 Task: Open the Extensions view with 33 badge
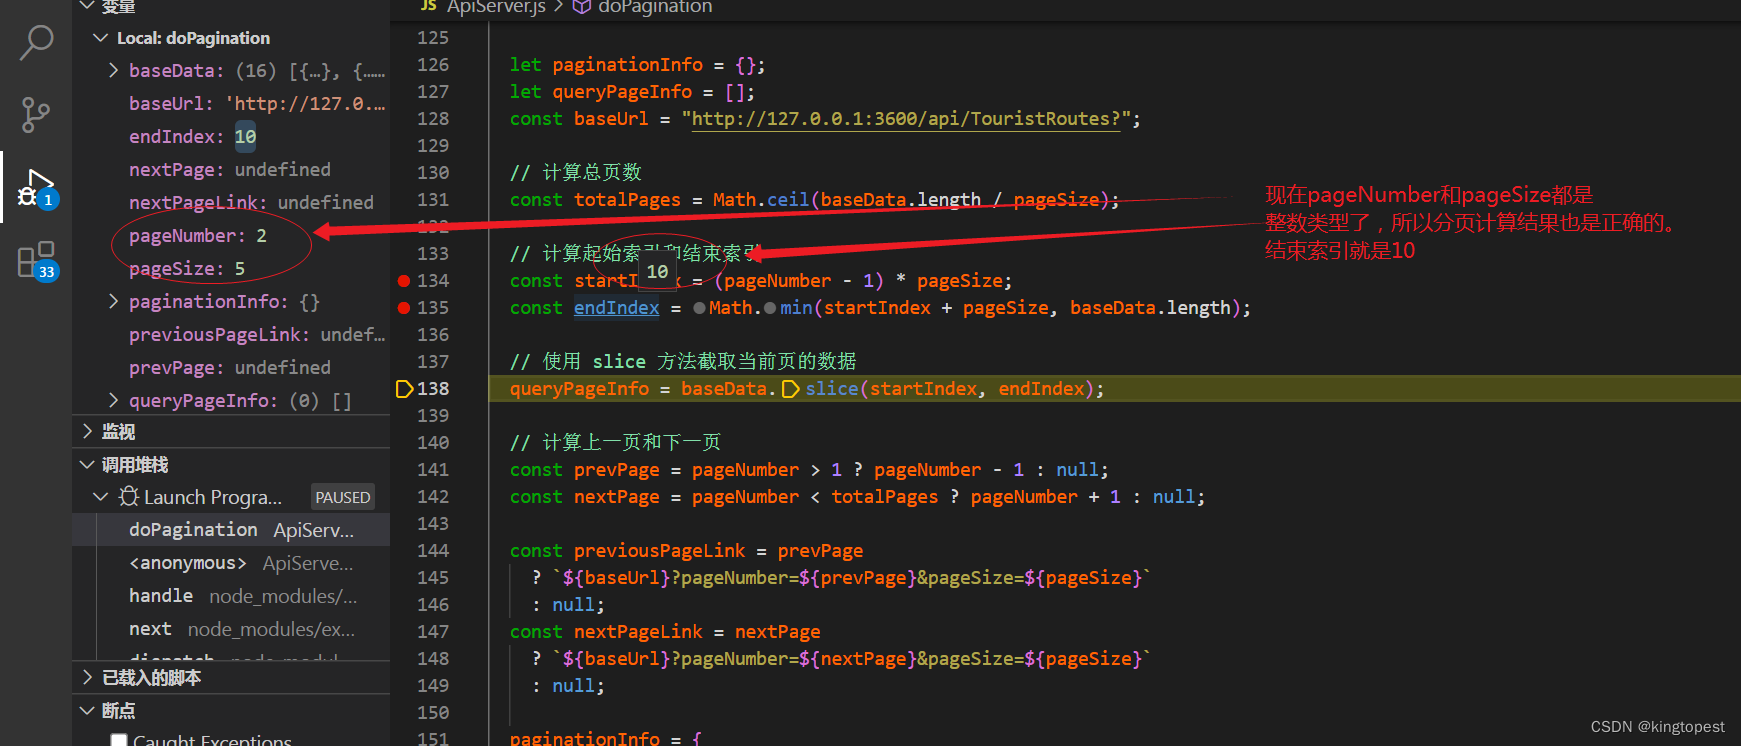tap(37, 261)
